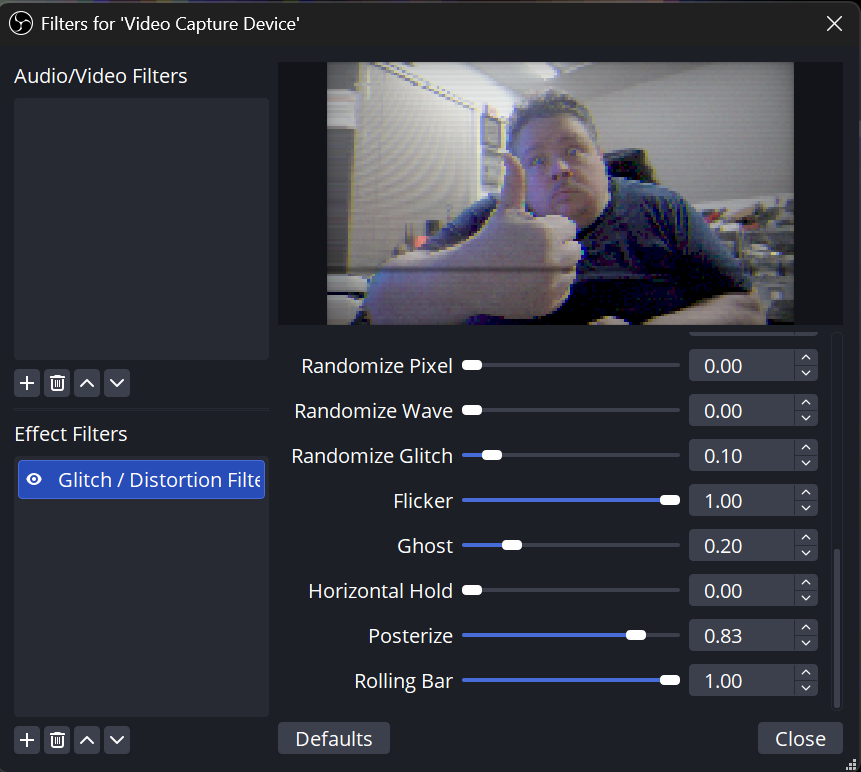The width and height of the screenshot is (861, 772).
Task: Adjust the Horizontal Hold slider
Action: point(571,590)
